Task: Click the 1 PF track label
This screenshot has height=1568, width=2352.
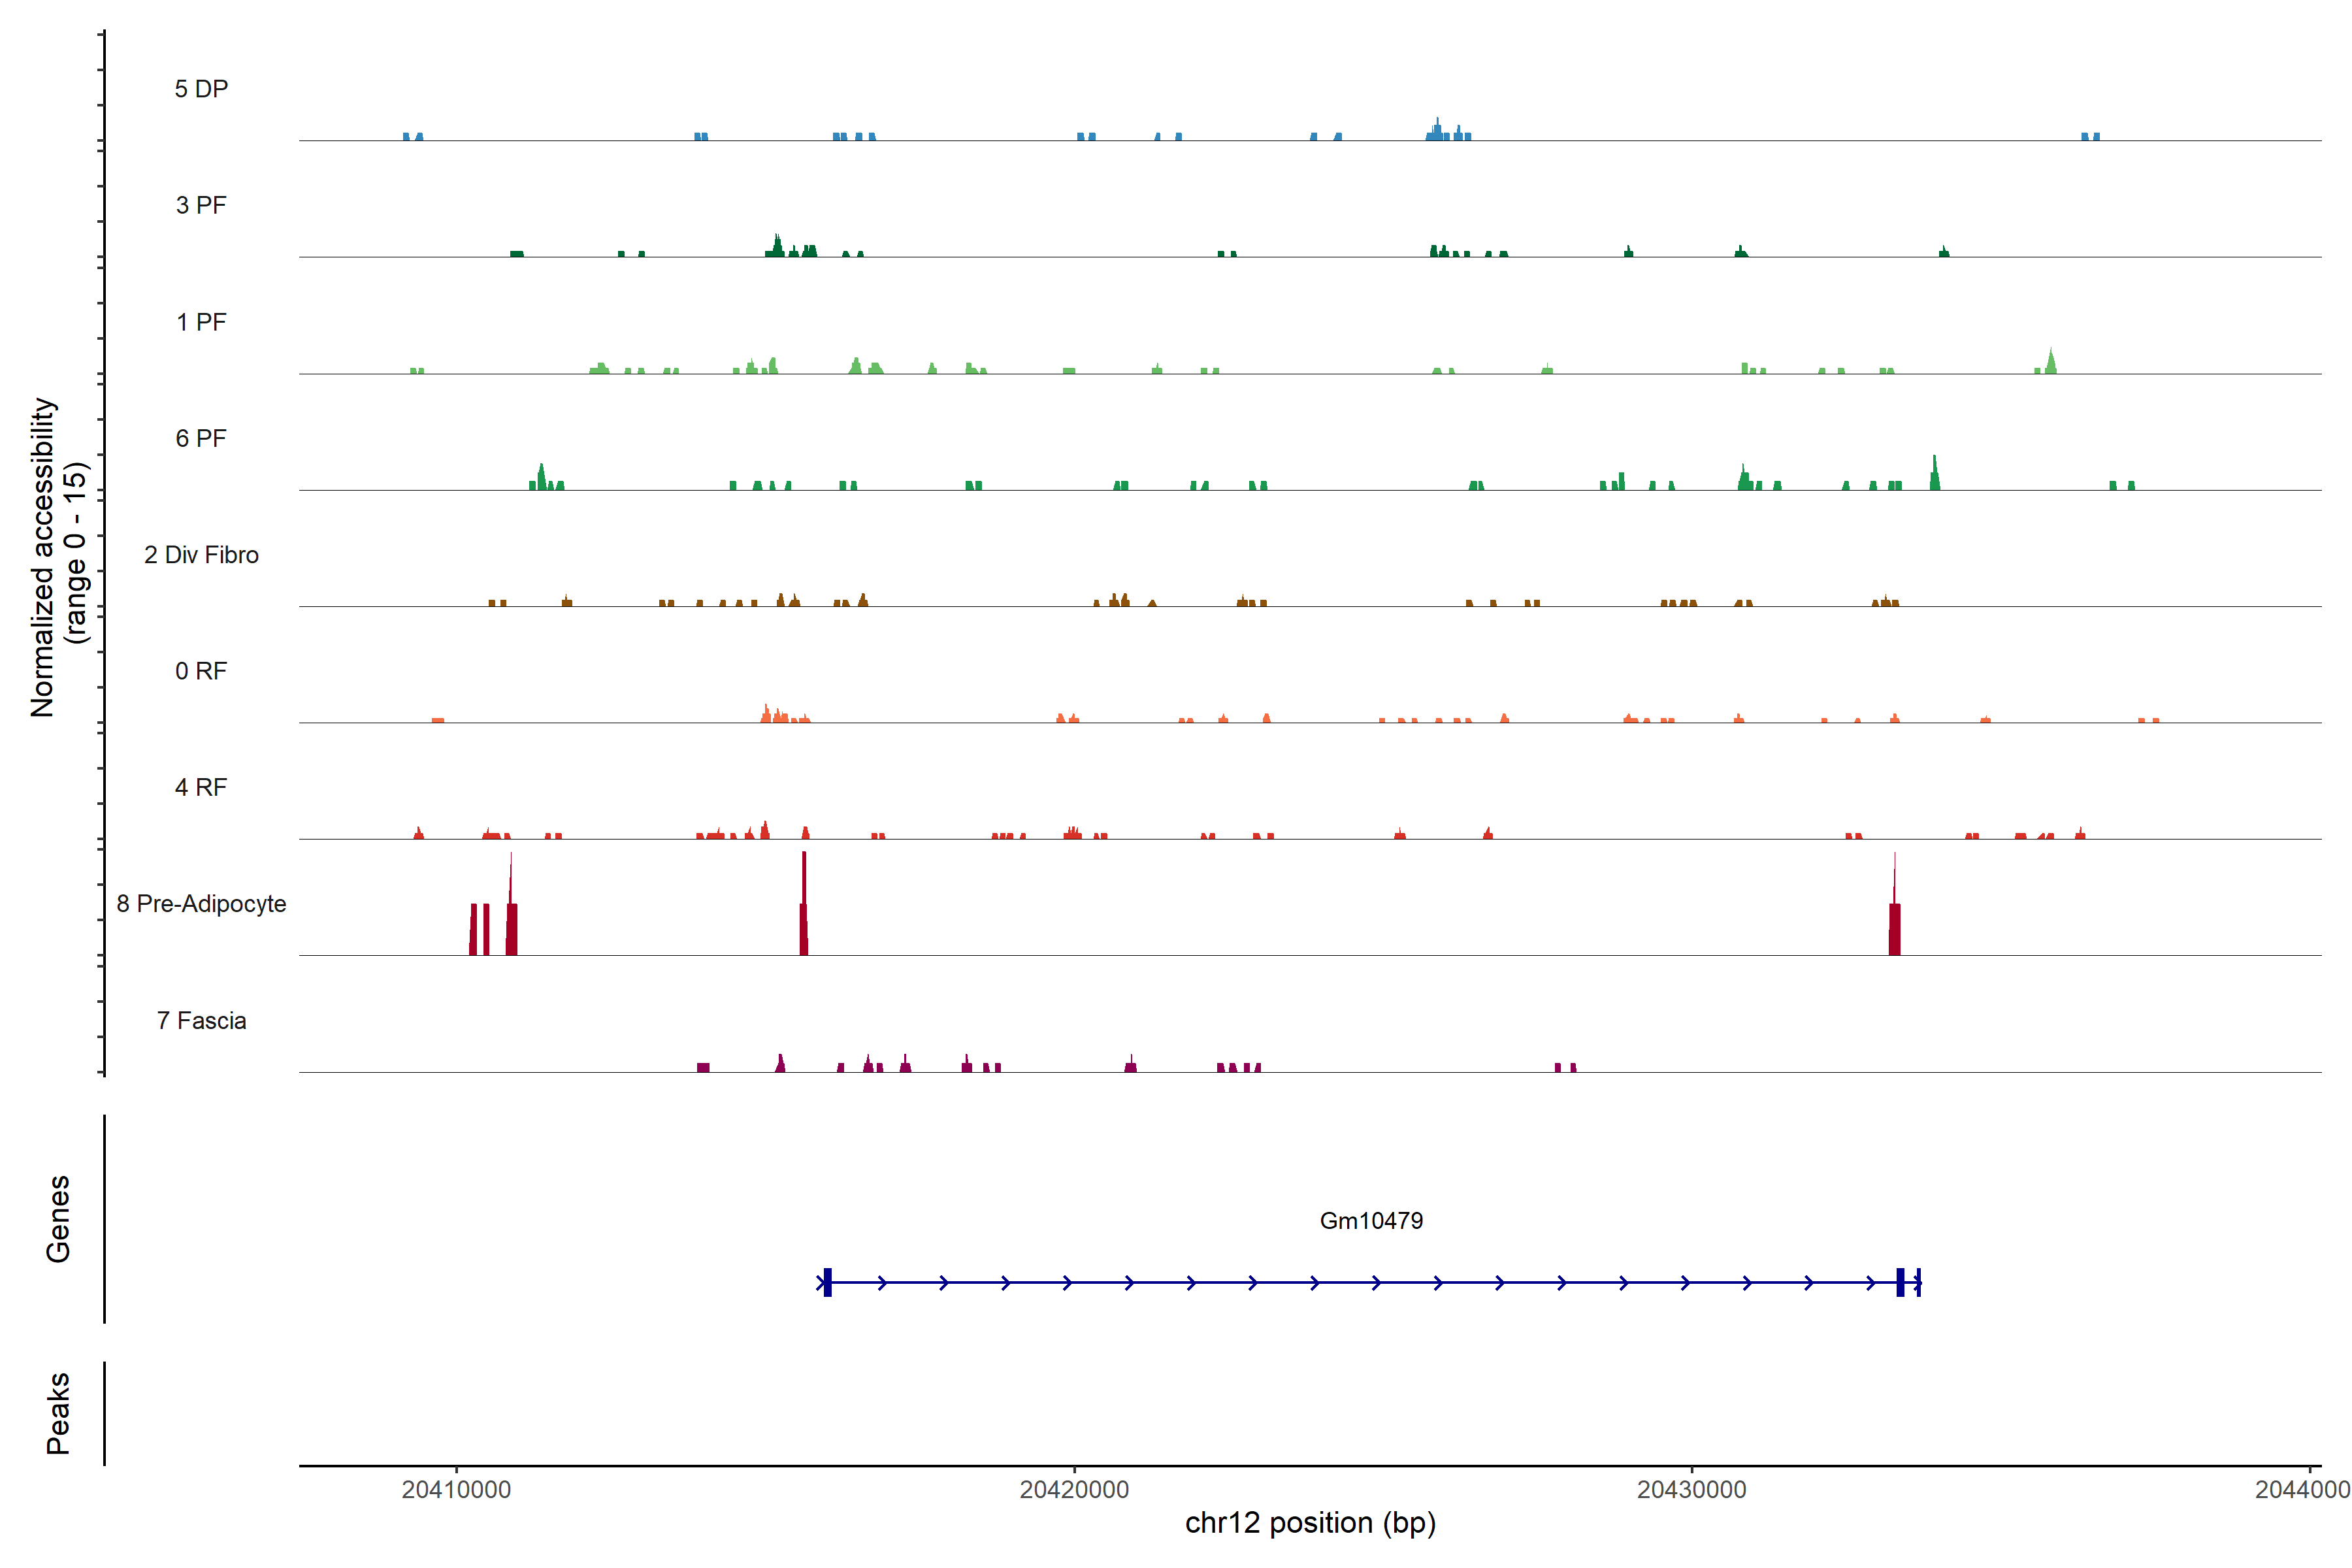Action: [201, 322]
